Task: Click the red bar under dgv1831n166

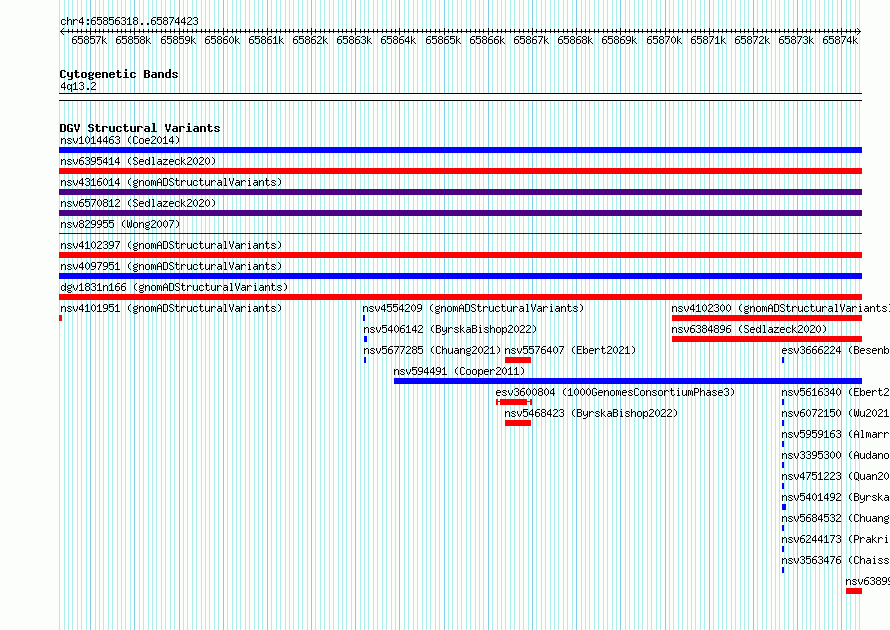Action: point(460,297)
